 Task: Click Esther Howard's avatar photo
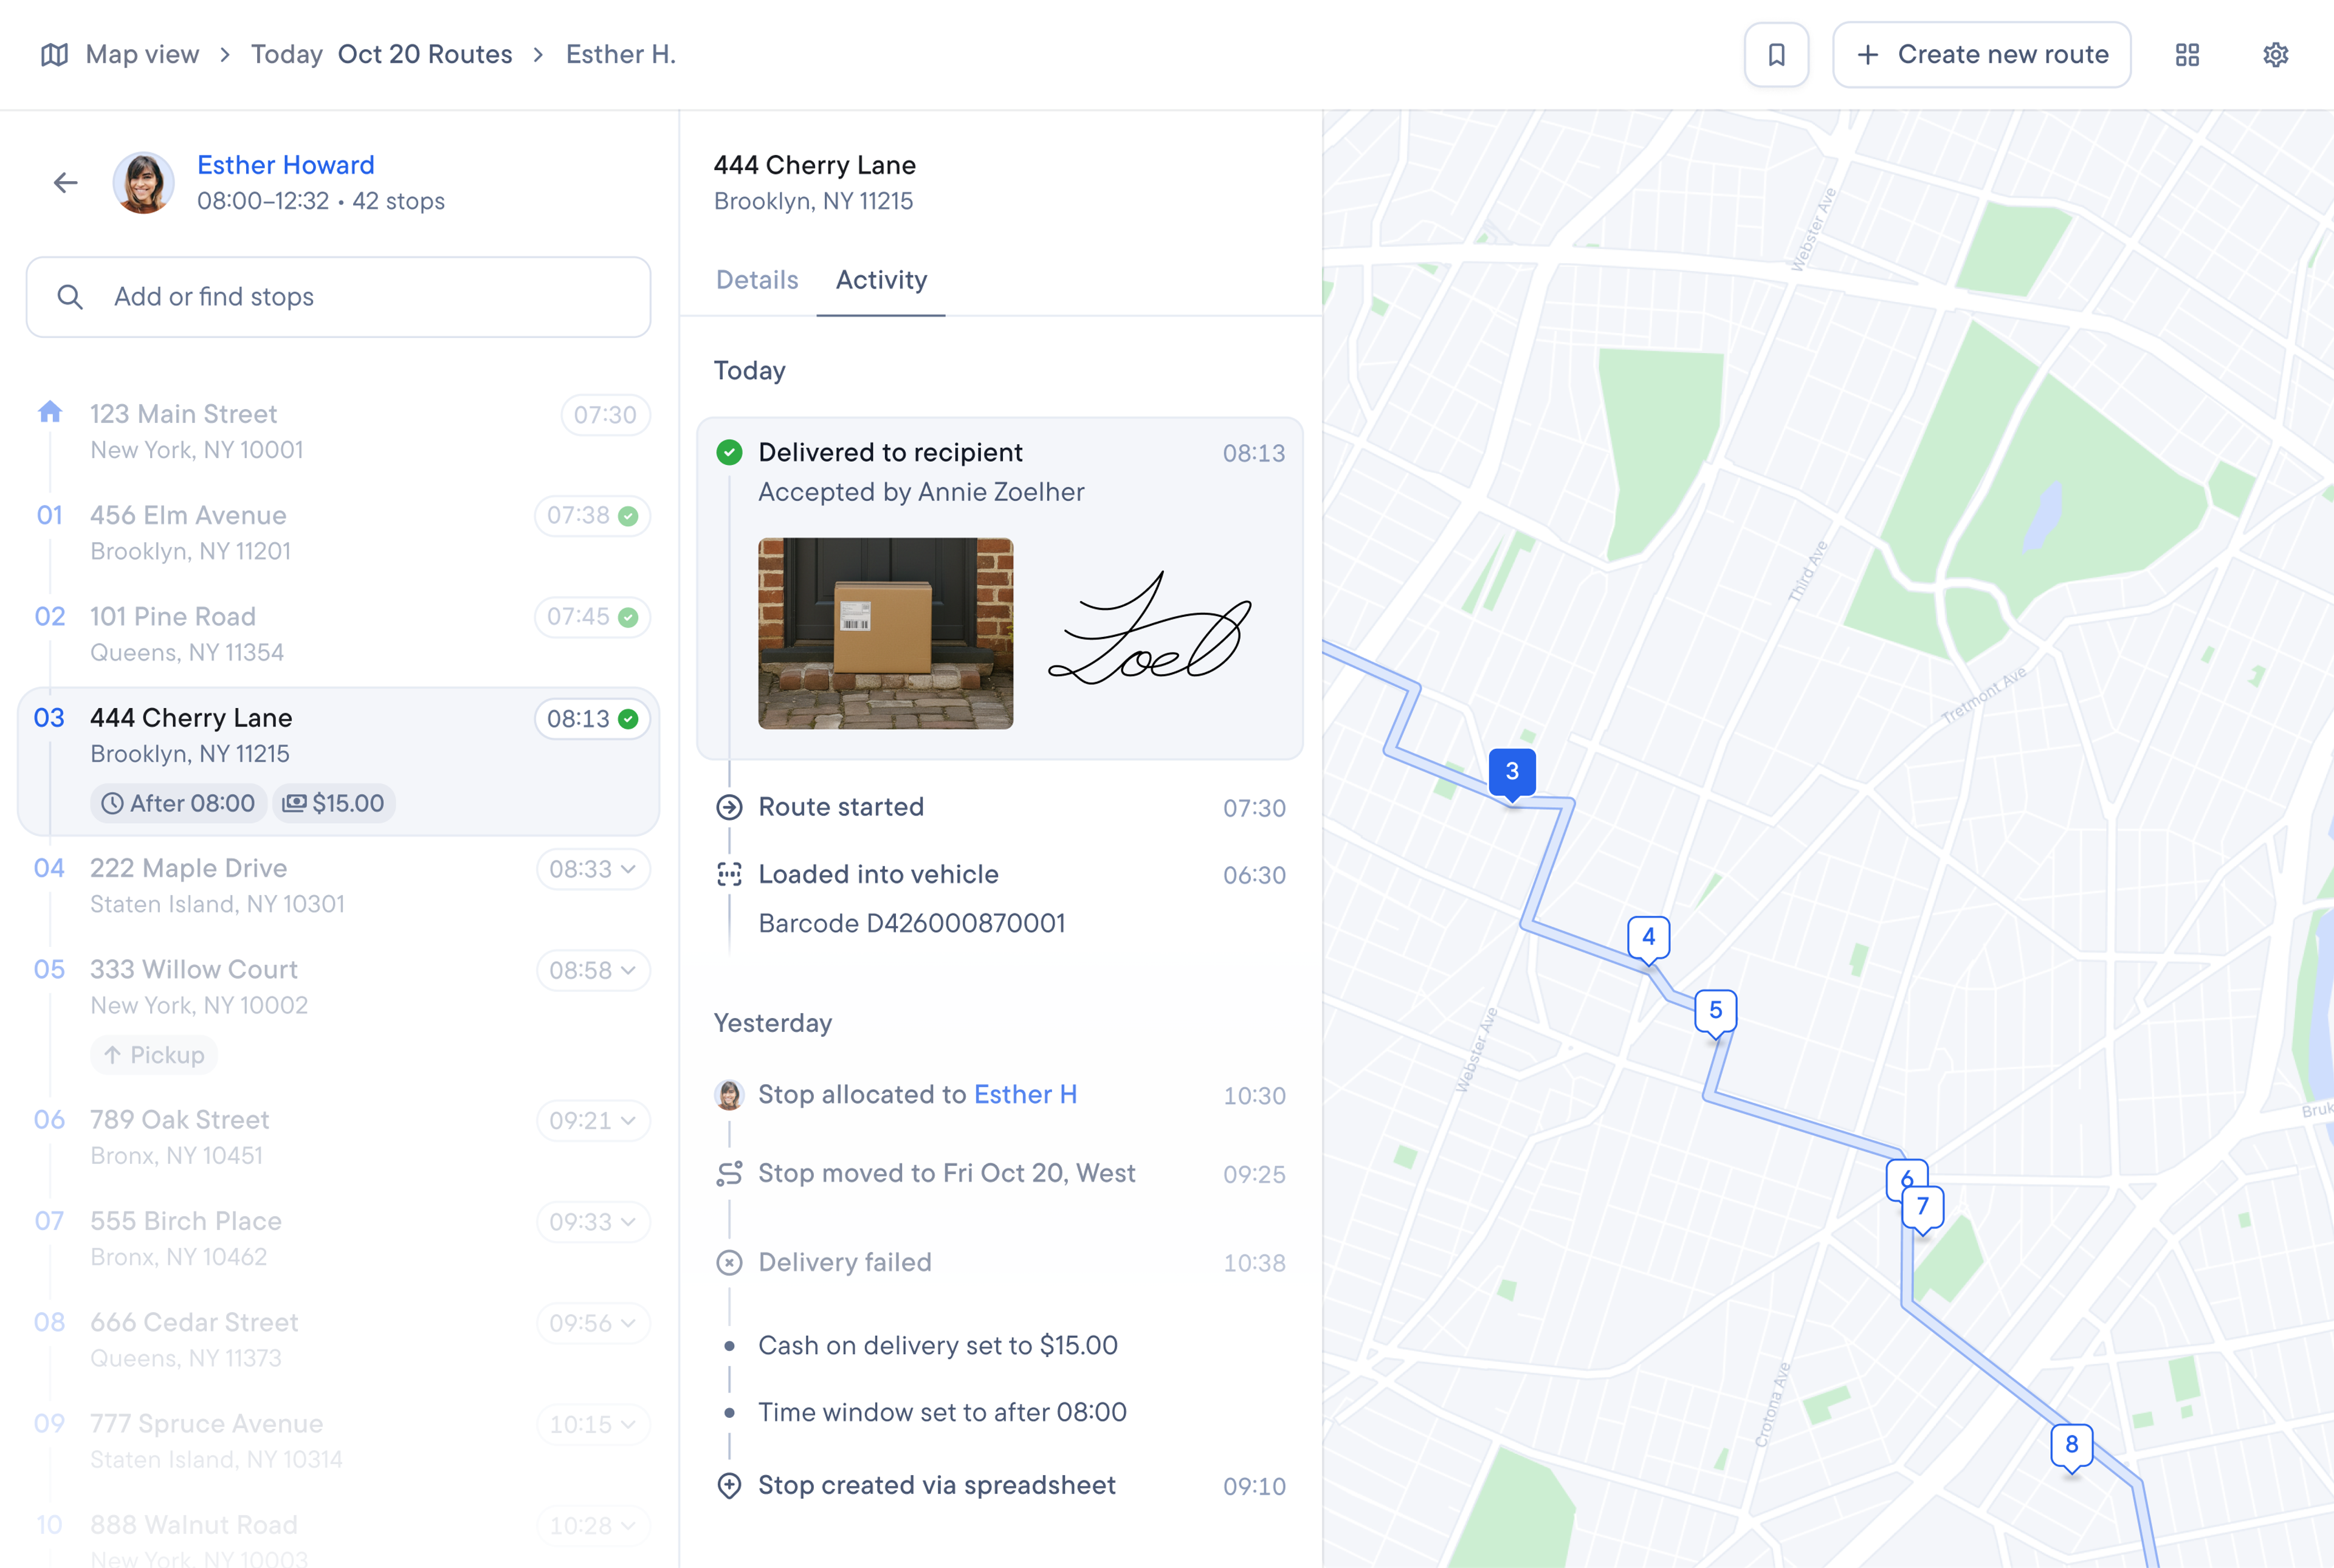144,182
